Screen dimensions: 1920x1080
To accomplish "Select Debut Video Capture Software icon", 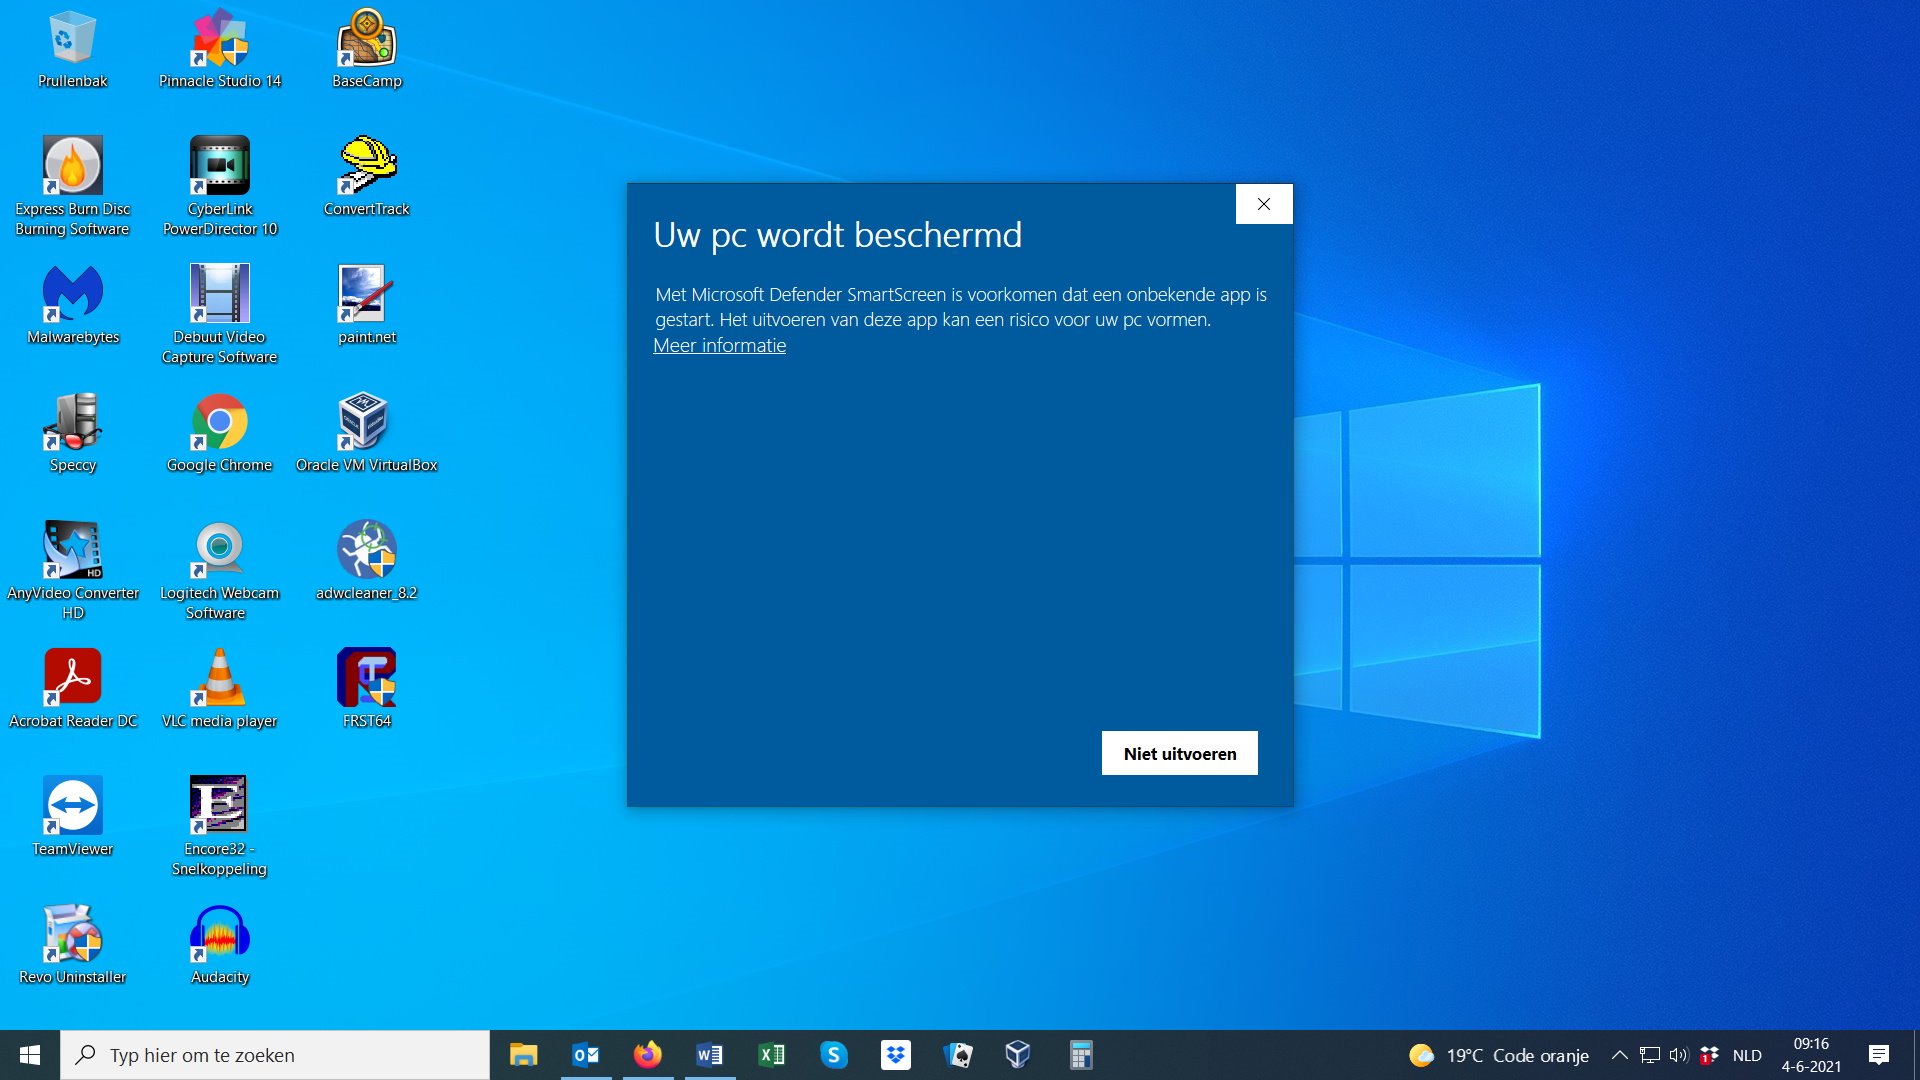I will 220,315.
